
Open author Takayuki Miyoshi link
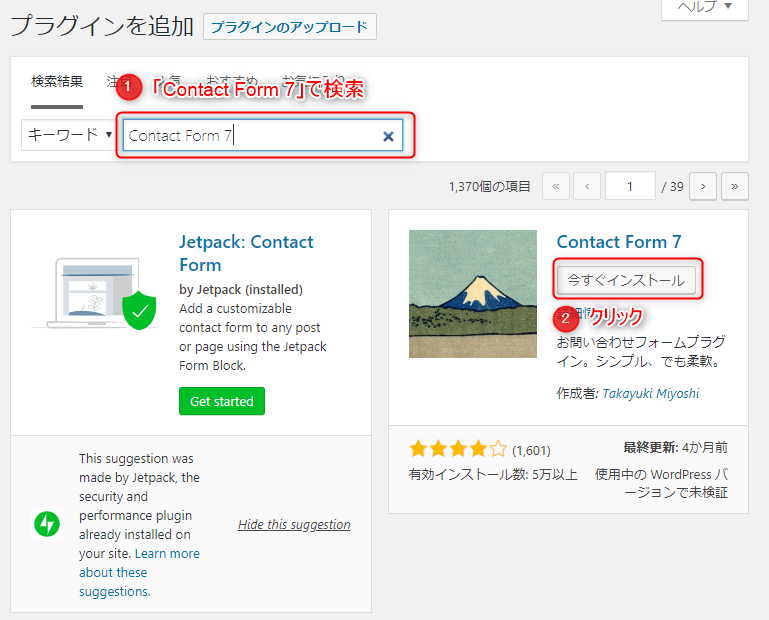tap(651, 393)
